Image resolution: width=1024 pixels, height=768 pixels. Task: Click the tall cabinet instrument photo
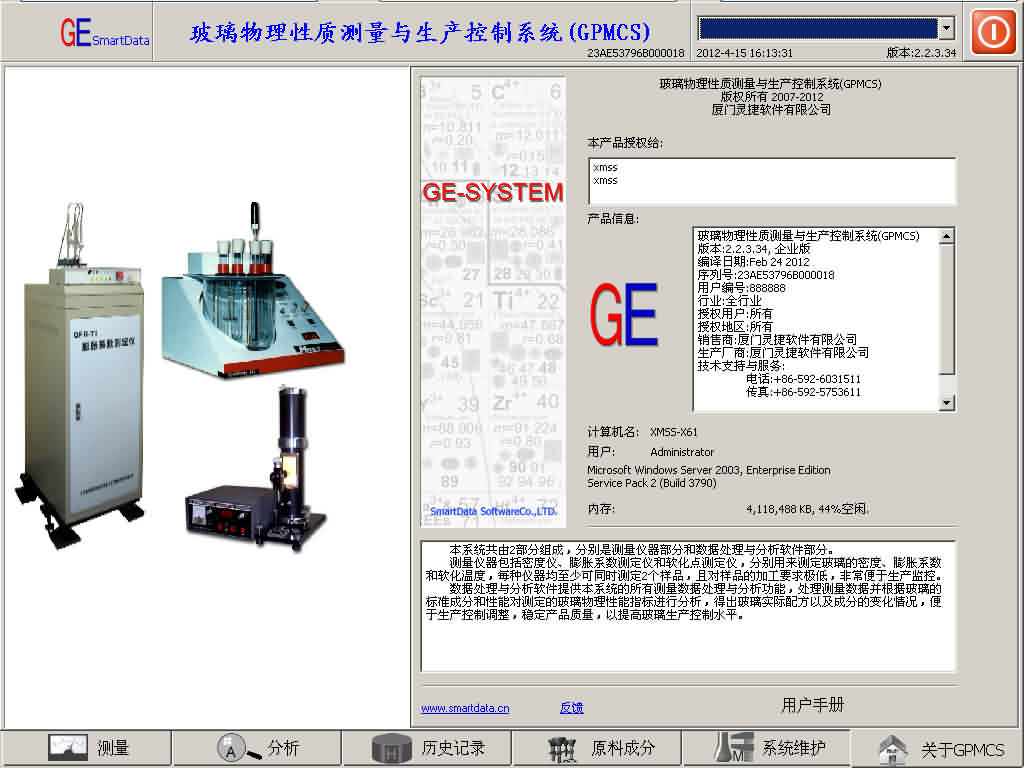coord(80,376)
